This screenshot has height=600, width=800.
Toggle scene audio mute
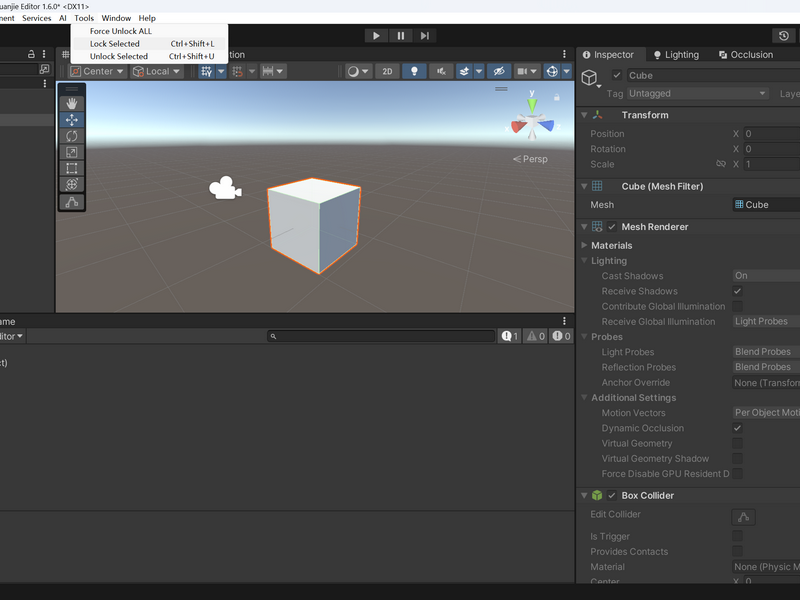[441, 71]
